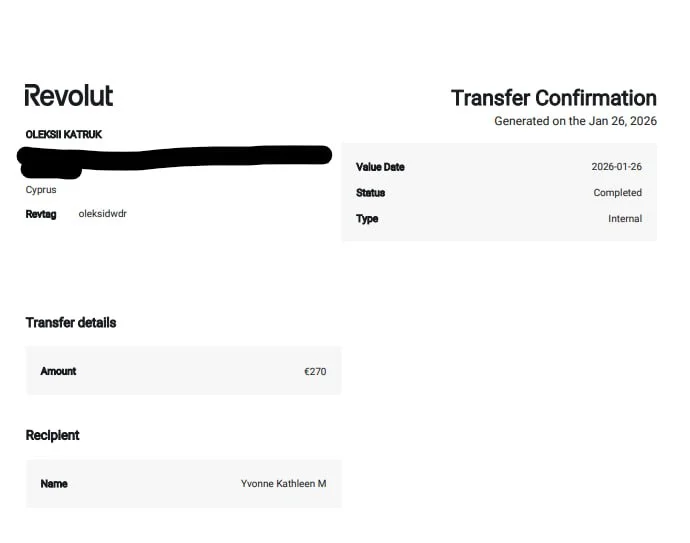Click the Type label
690x543 pixels.
pyautogui.click(x=367, y=219)
